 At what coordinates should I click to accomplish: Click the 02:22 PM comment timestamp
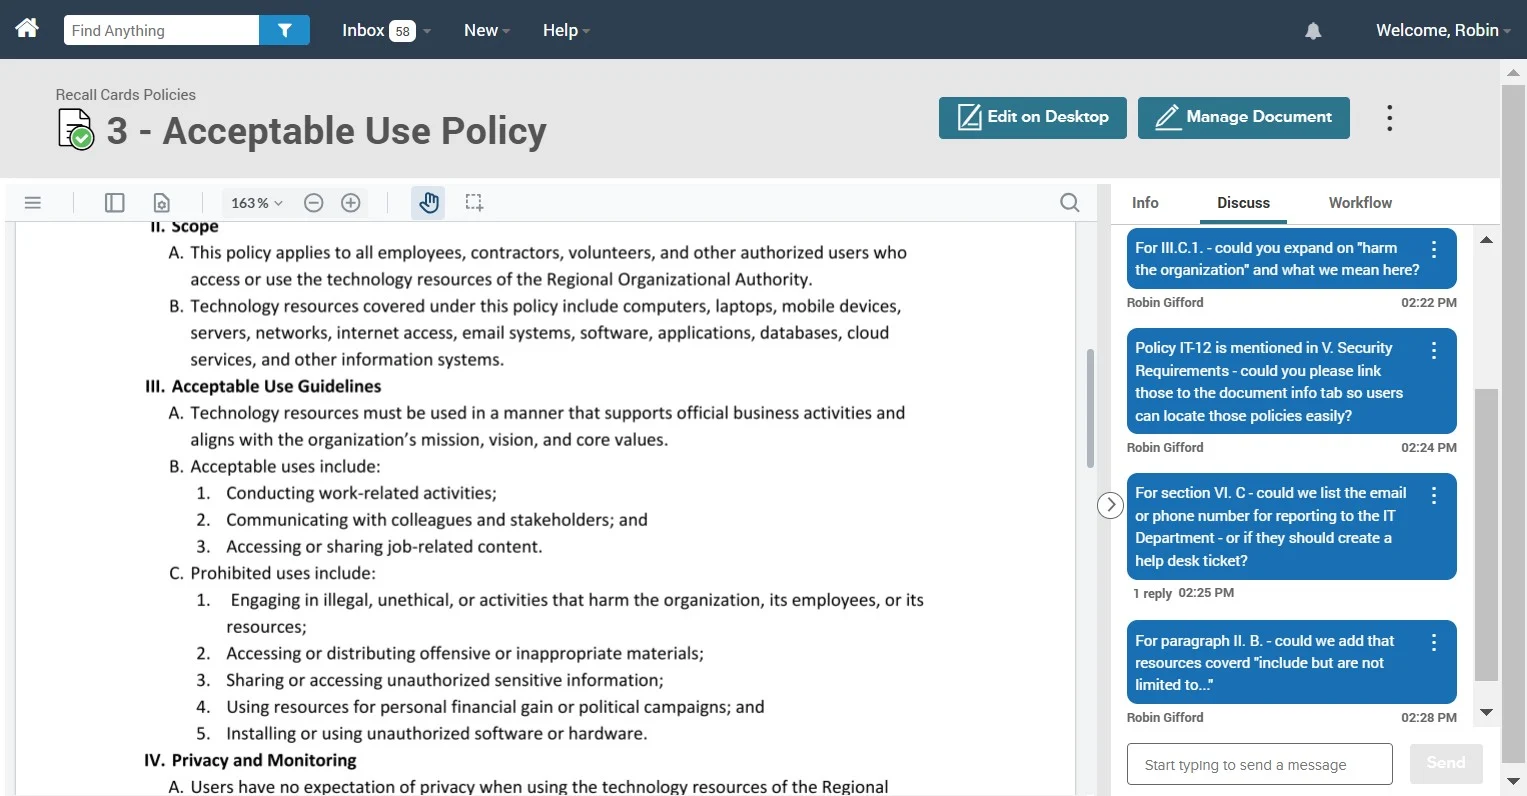pos(1429,303)
